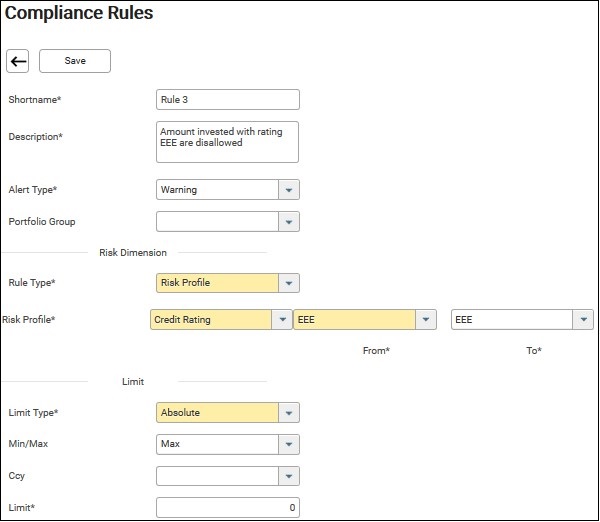600x522 pixels.
Task: Open the From rating EEE dropdown arrow
Action: click(x=426, y=320)
